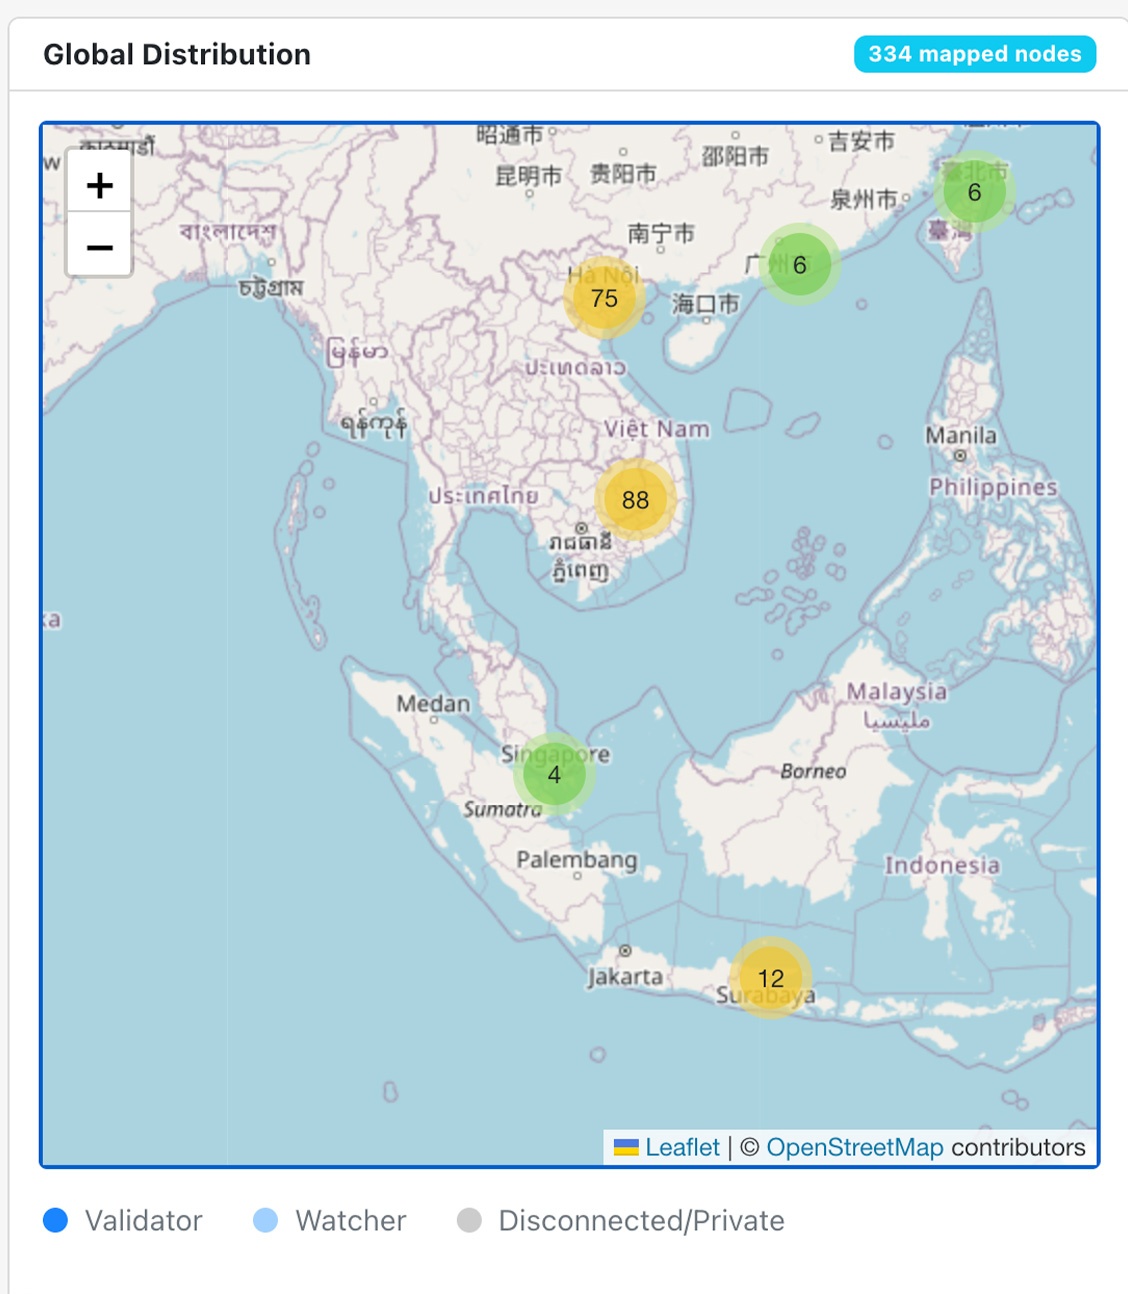This screenshot has width=1128, height=1294.
Task: Click the Philippines label on the map
Action: click(993, 487)
